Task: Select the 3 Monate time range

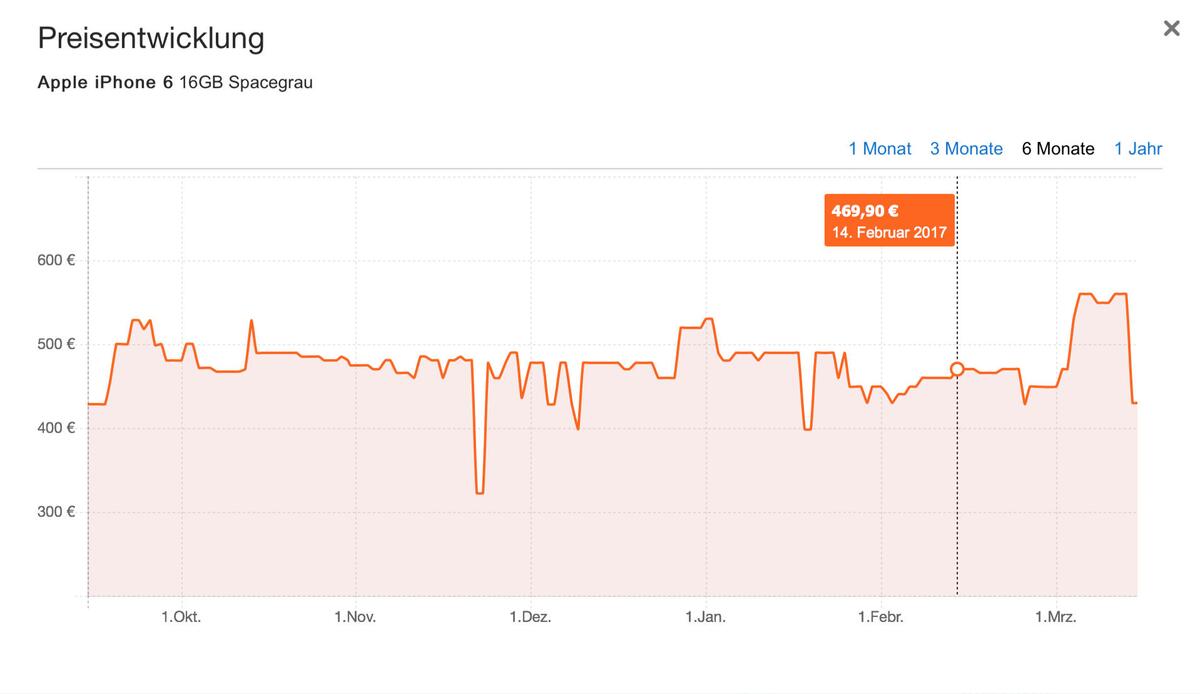Action: pyautogui.click(x=966, y=149)
